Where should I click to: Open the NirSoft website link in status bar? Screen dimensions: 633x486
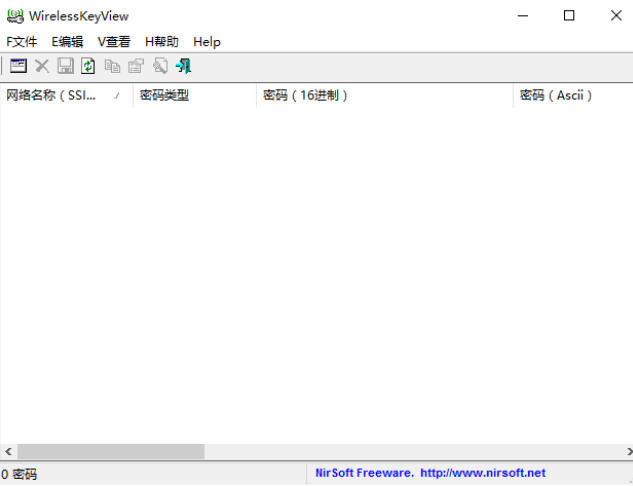(x=430, y=473)
